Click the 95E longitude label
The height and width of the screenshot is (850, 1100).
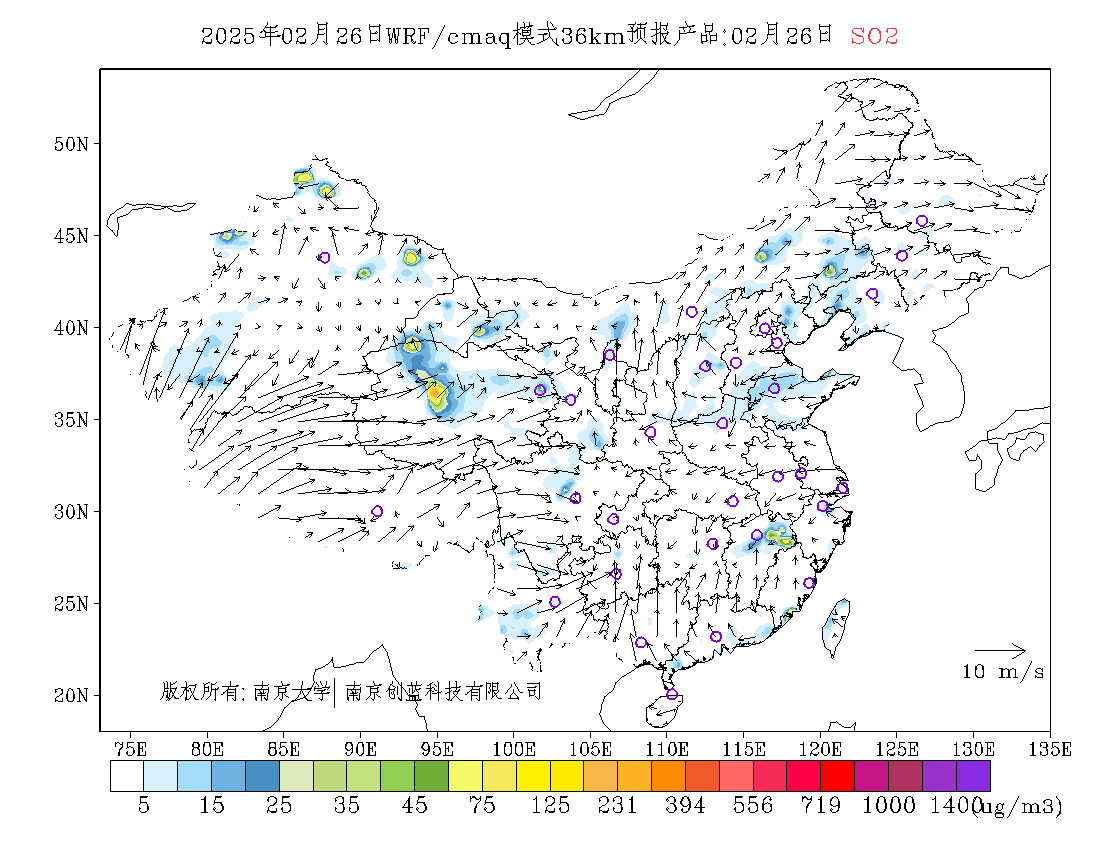pos(436,749)
